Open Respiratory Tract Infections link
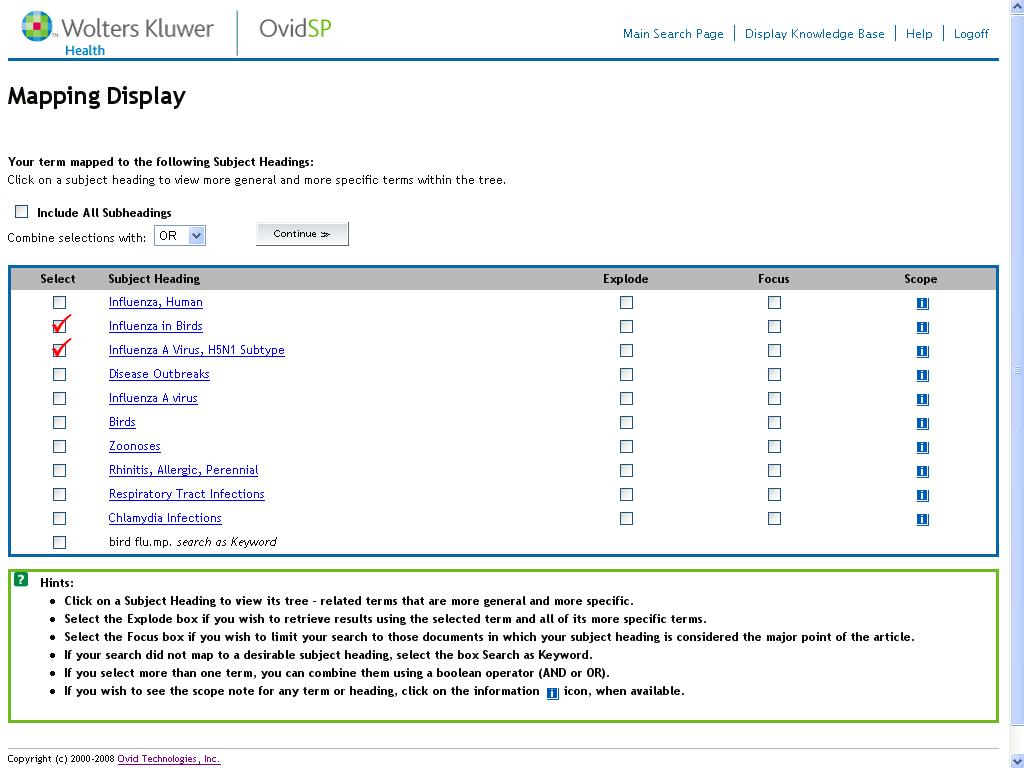The image size is (1024, 768). 187,494
